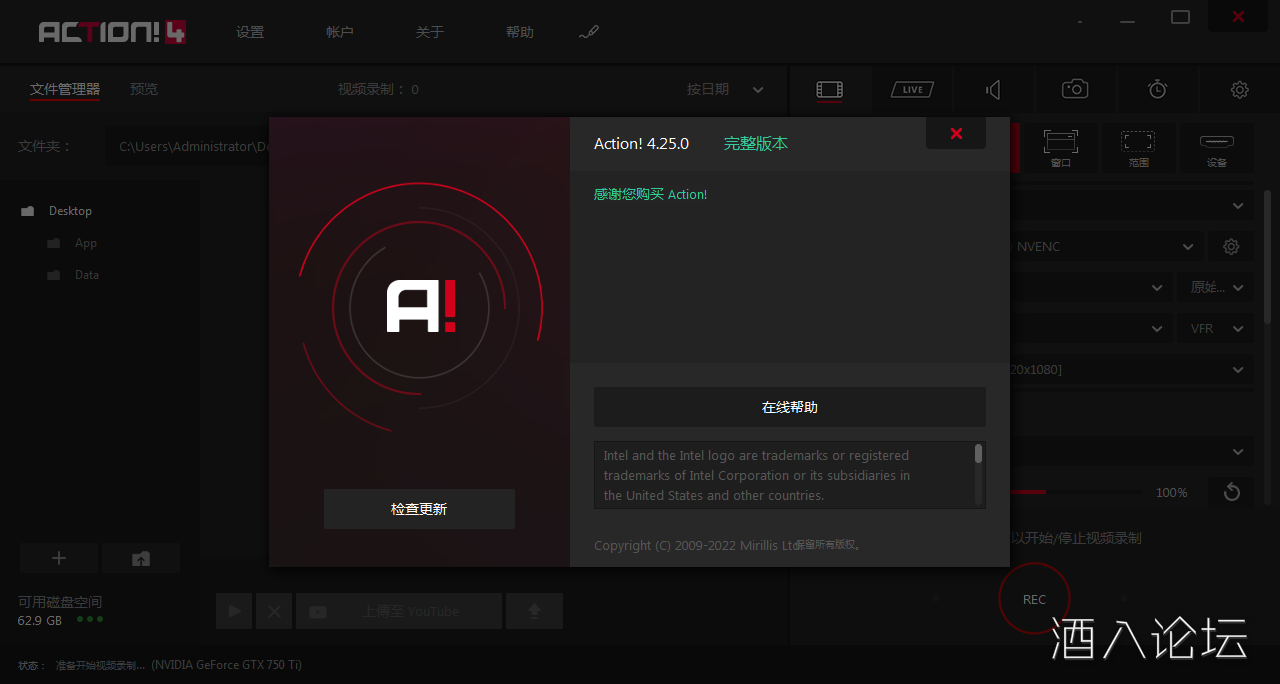Click the Action! 4 logo
Screen dimensions: 1280x684
[112, 32]
